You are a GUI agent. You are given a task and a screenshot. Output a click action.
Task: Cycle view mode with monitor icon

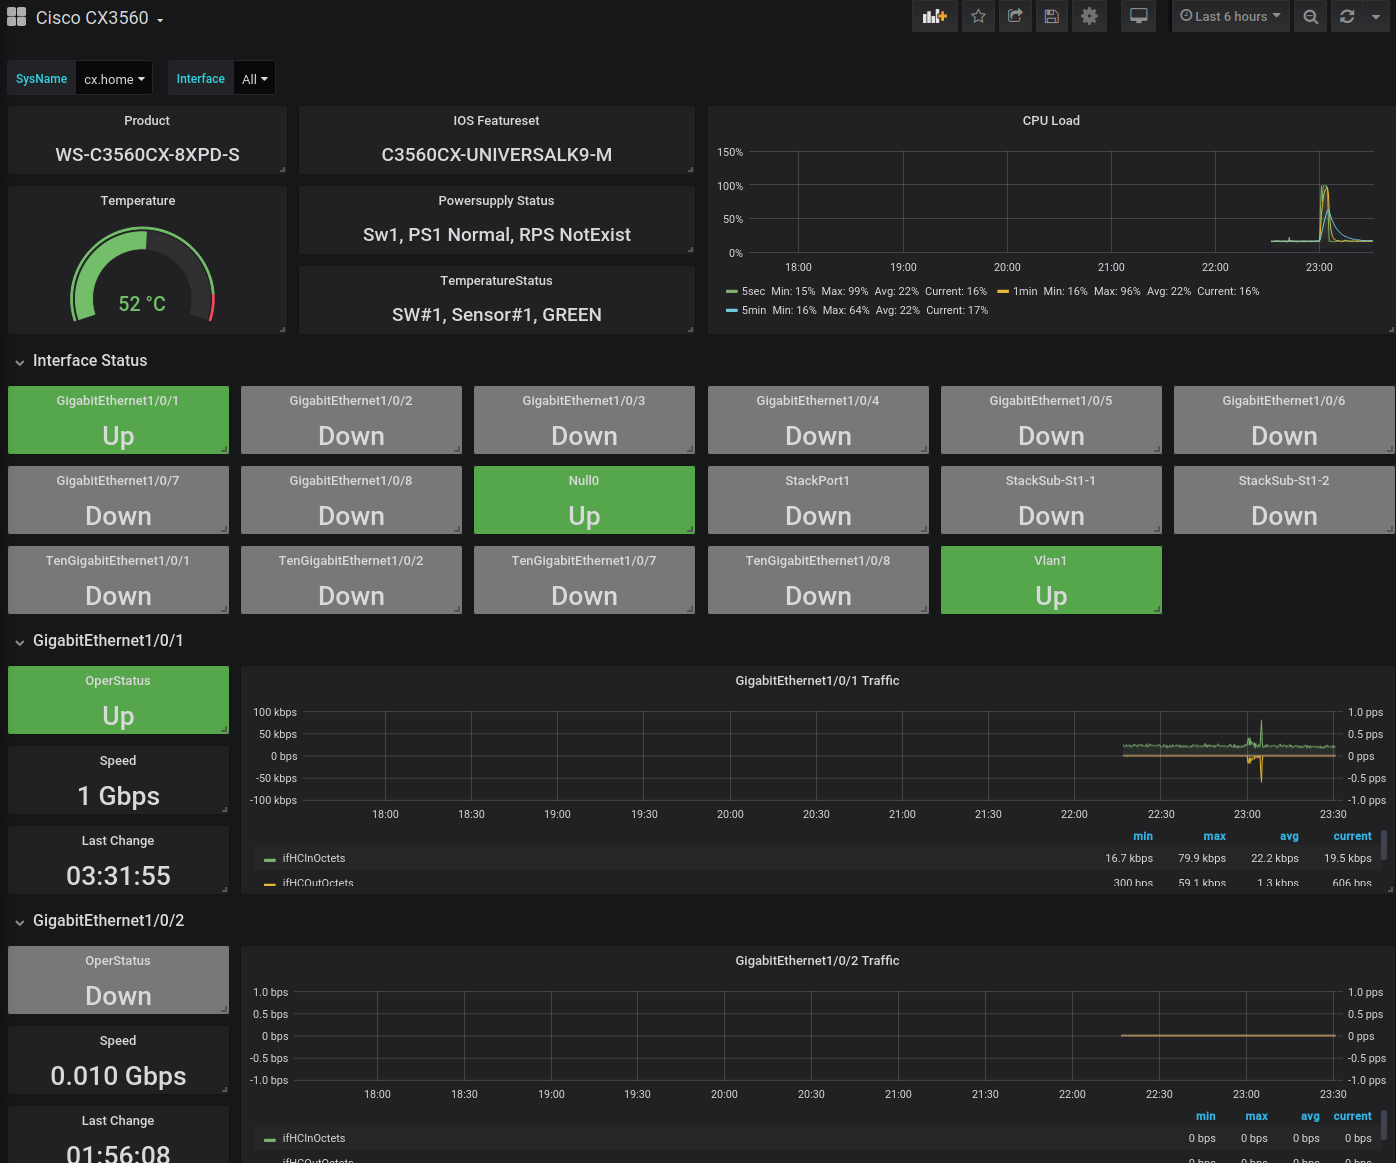click(x=1138, y=16)
